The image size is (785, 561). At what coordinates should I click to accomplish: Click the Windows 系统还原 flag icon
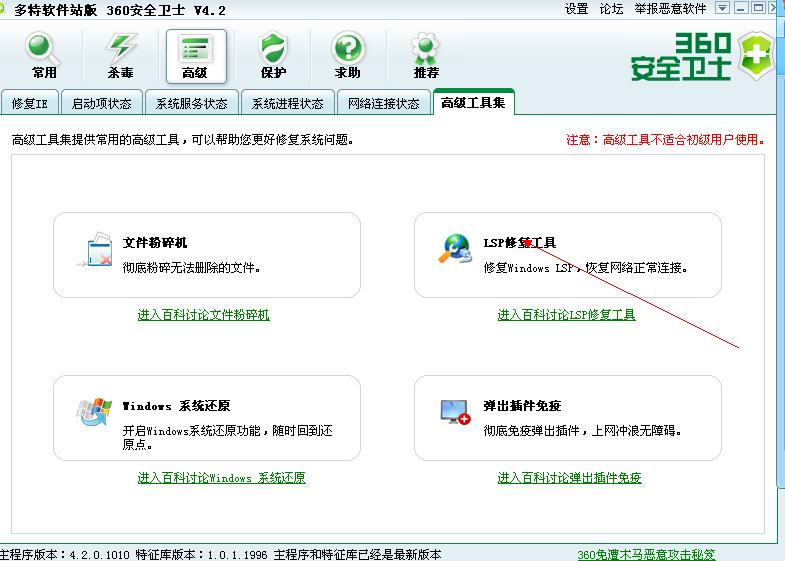tap(95, 412)
